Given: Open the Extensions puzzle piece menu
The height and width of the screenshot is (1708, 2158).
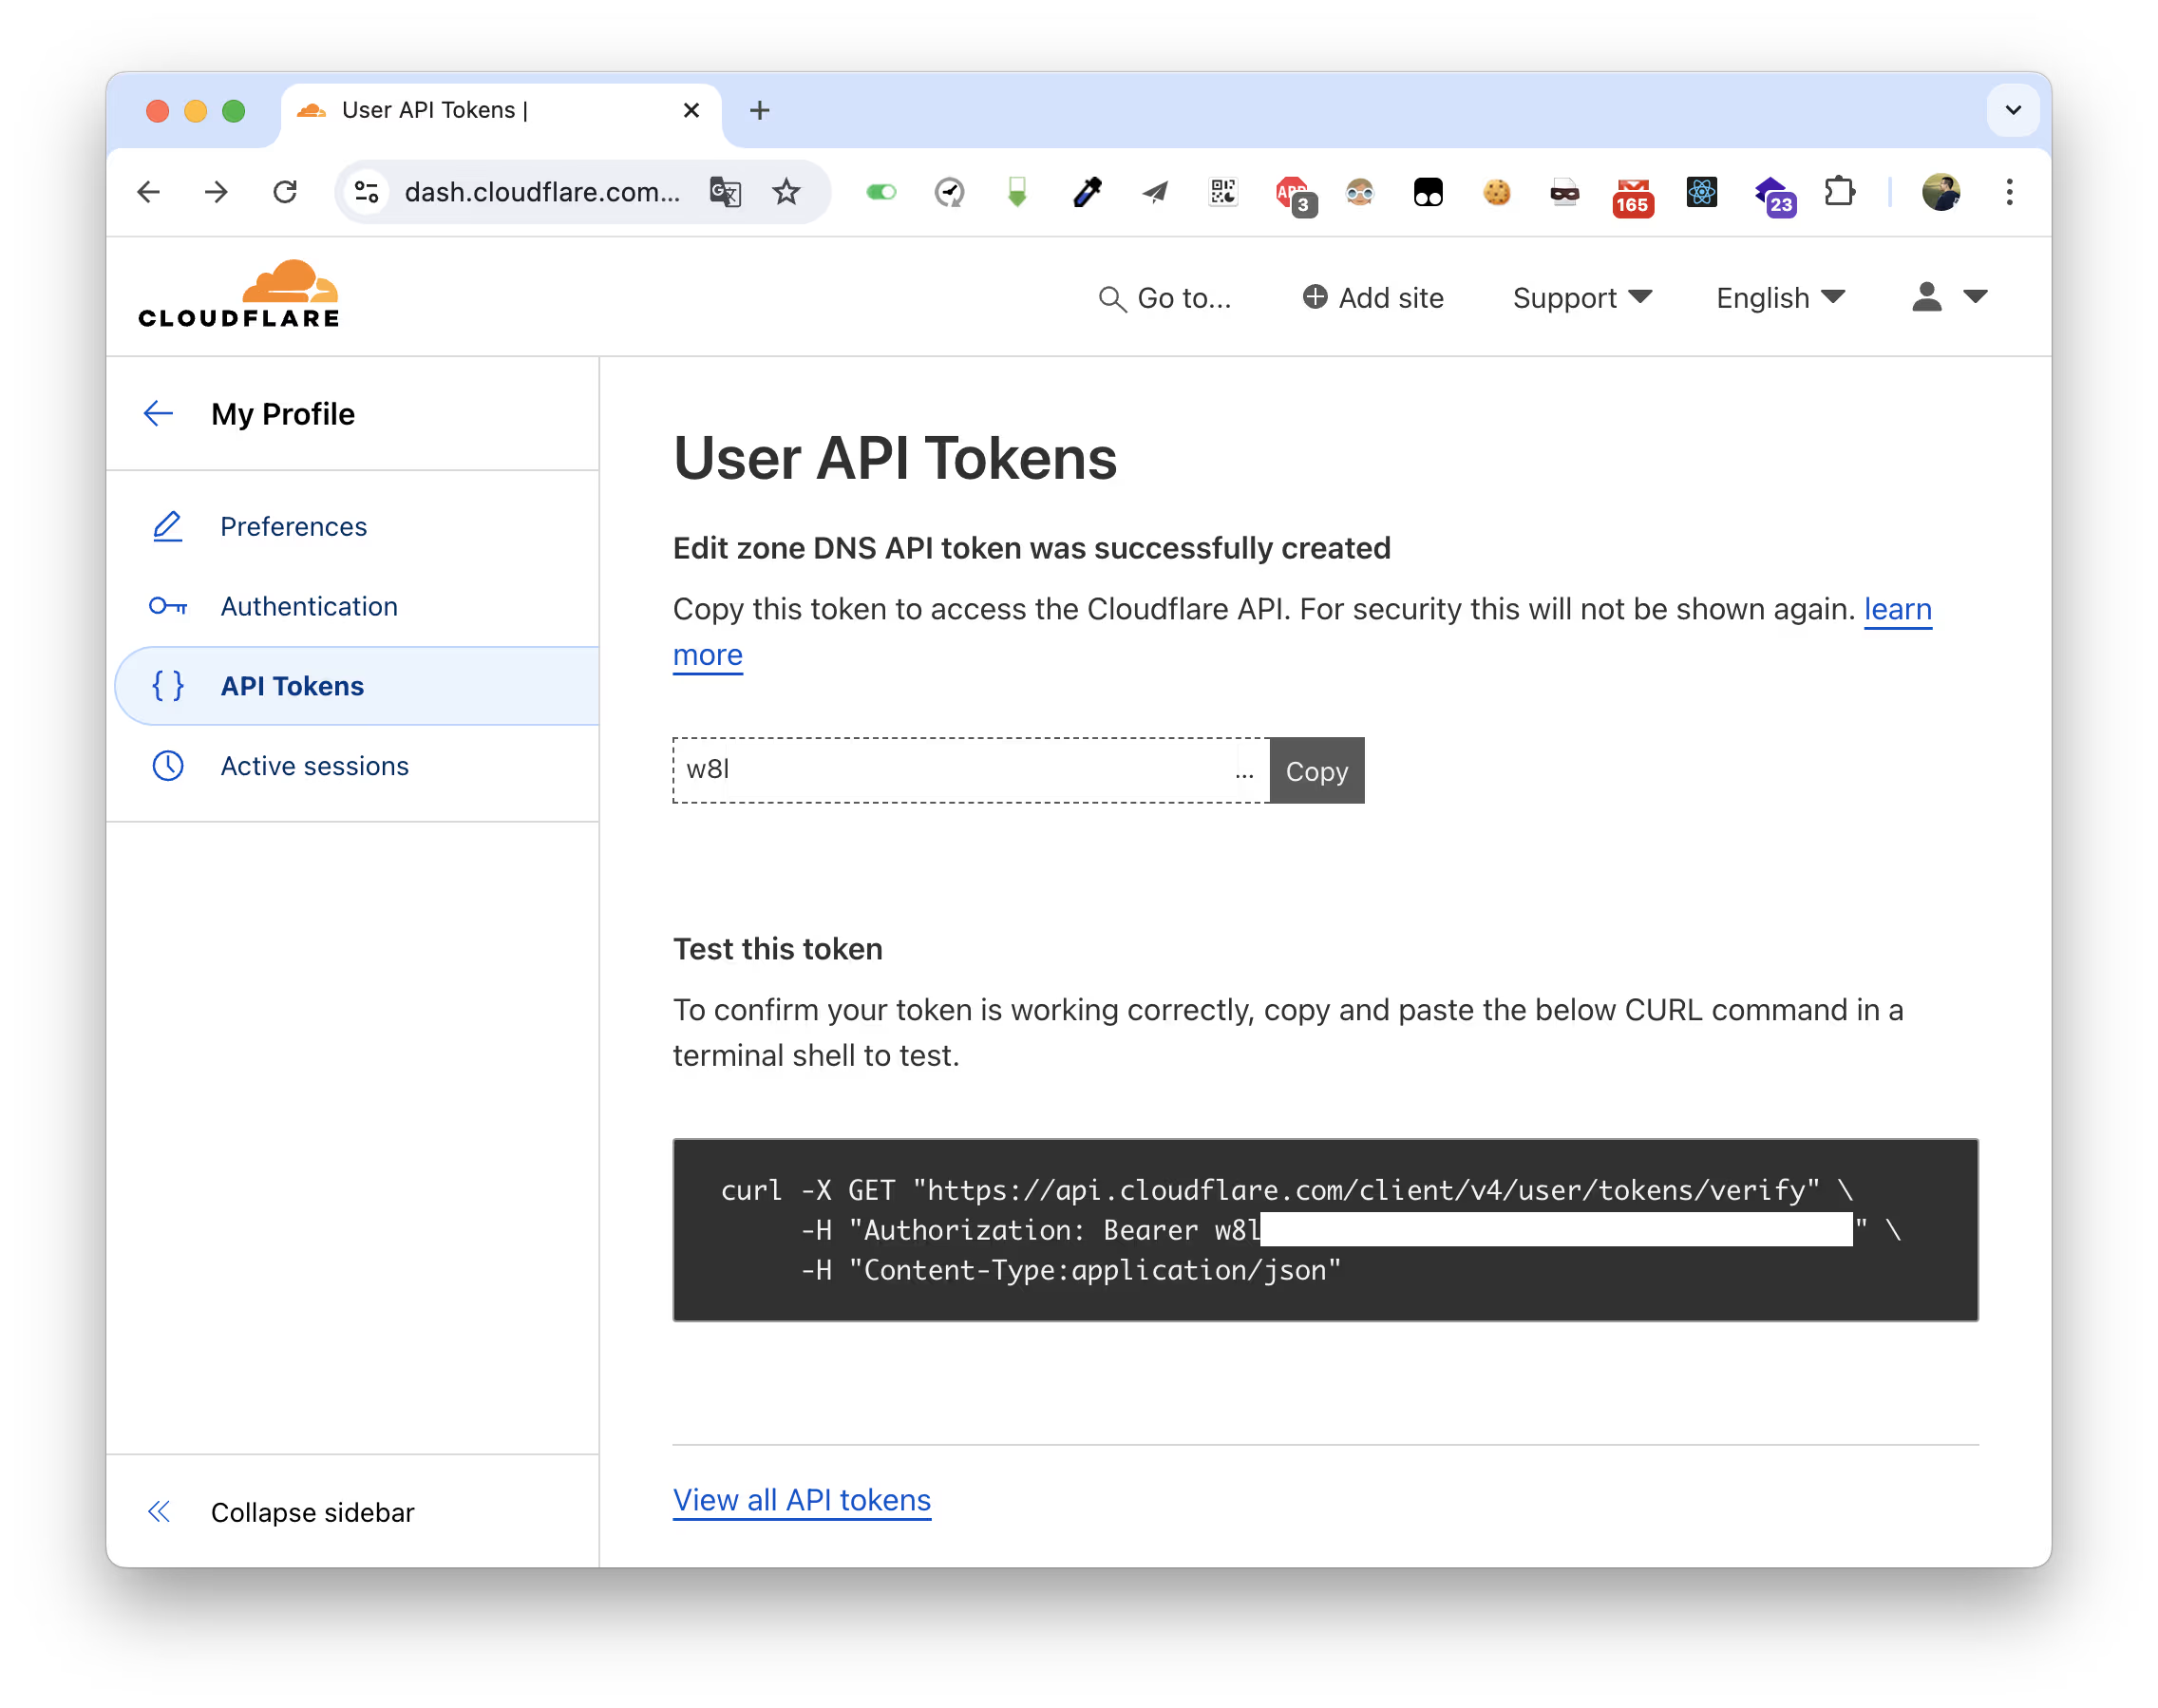Looking at the screenshot, I should pos(1839,191).
